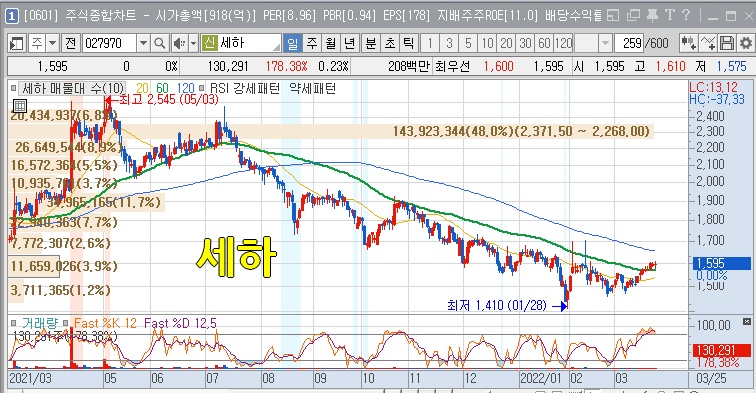
Task: Toggle the square before RSI 강세패턴 label
Action: click(202, 89)
